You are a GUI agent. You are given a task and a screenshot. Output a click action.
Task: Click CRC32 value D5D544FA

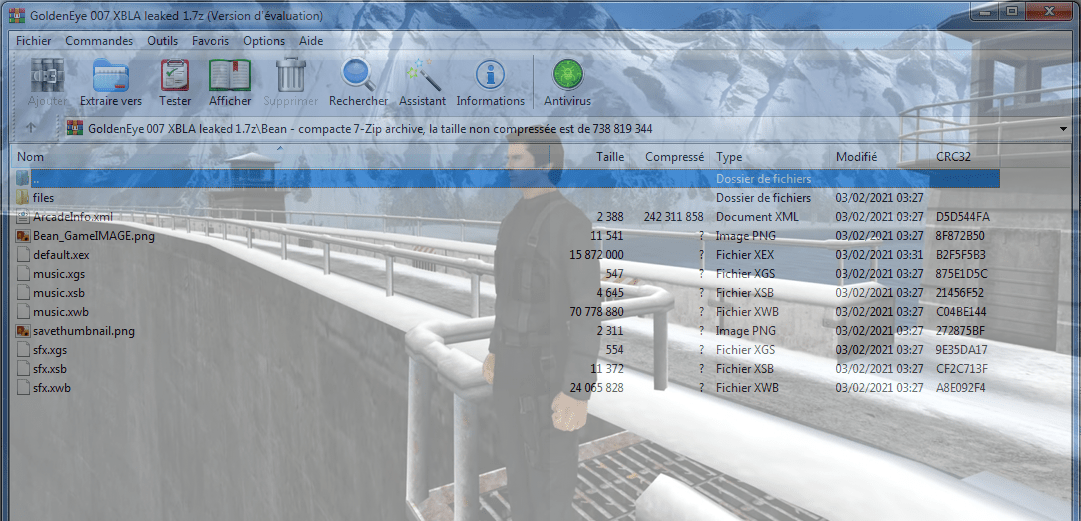pyautogui.click(x=963, y=216)
